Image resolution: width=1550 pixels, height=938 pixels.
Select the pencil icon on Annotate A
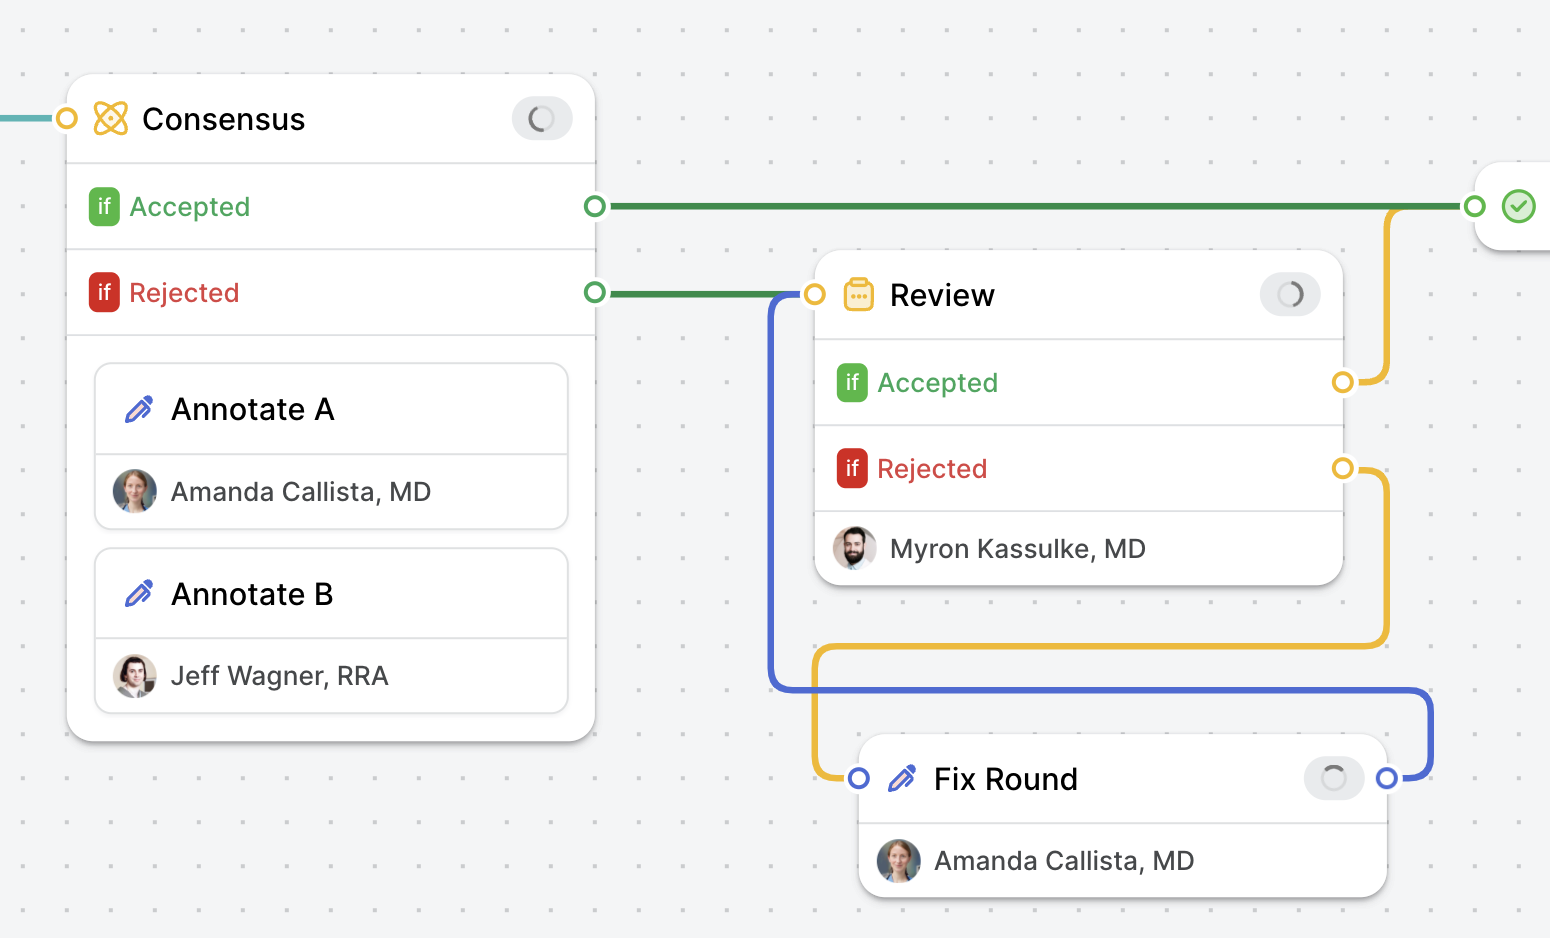(139, 408)
